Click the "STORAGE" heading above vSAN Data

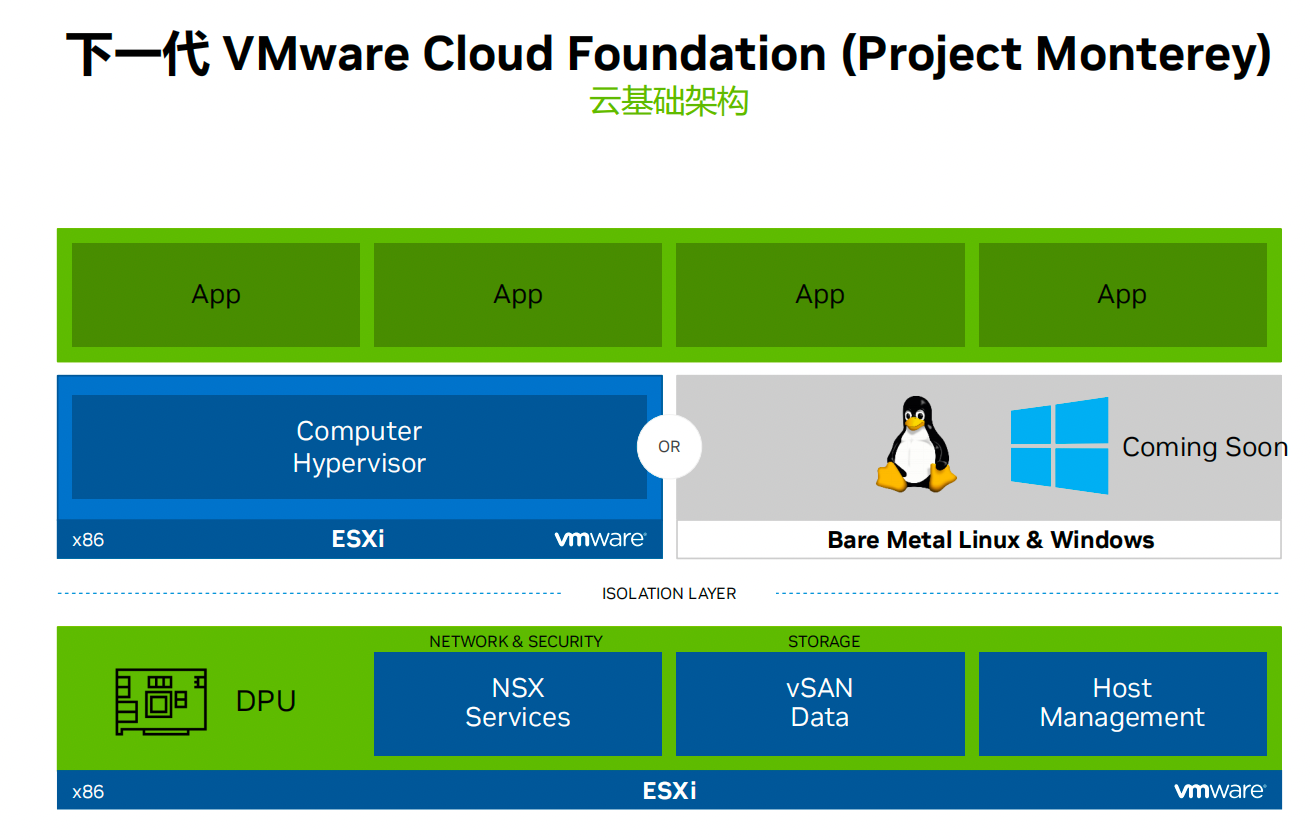tap(824, 641)
